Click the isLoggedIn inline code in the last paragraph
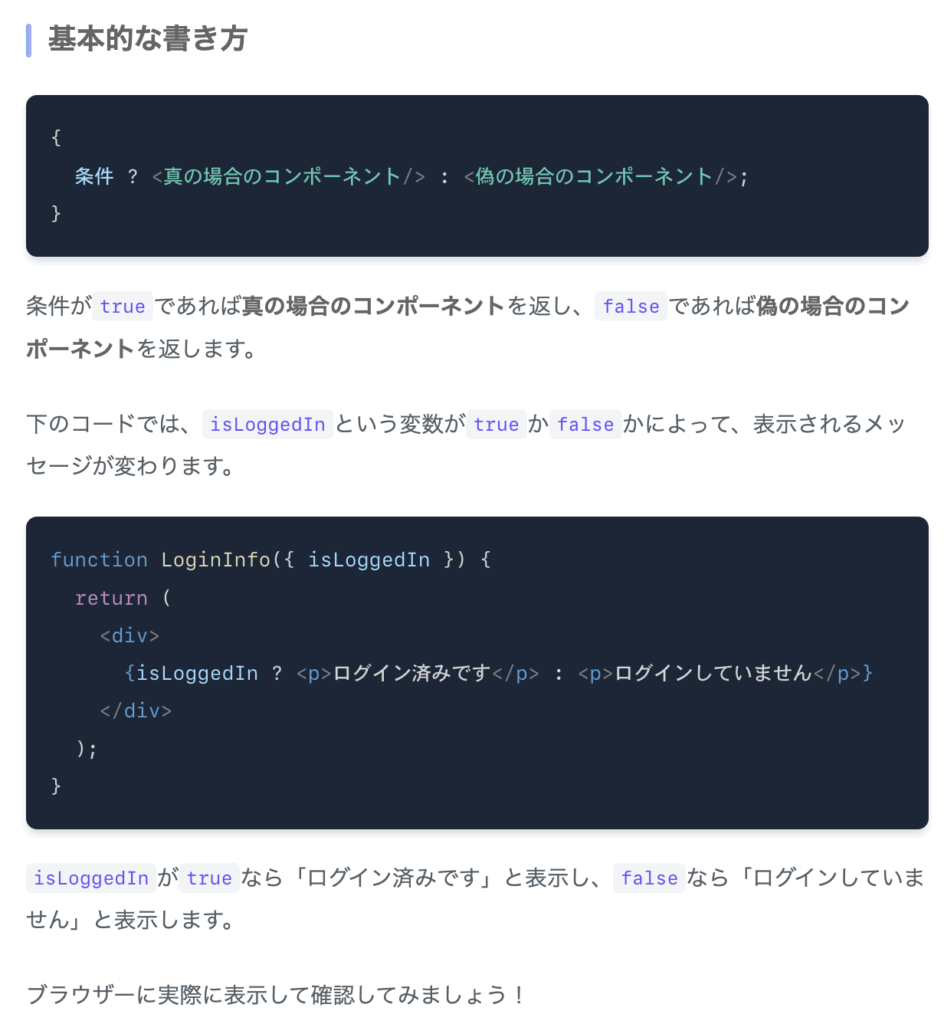 pyautogui.click(x=91, y=878)
